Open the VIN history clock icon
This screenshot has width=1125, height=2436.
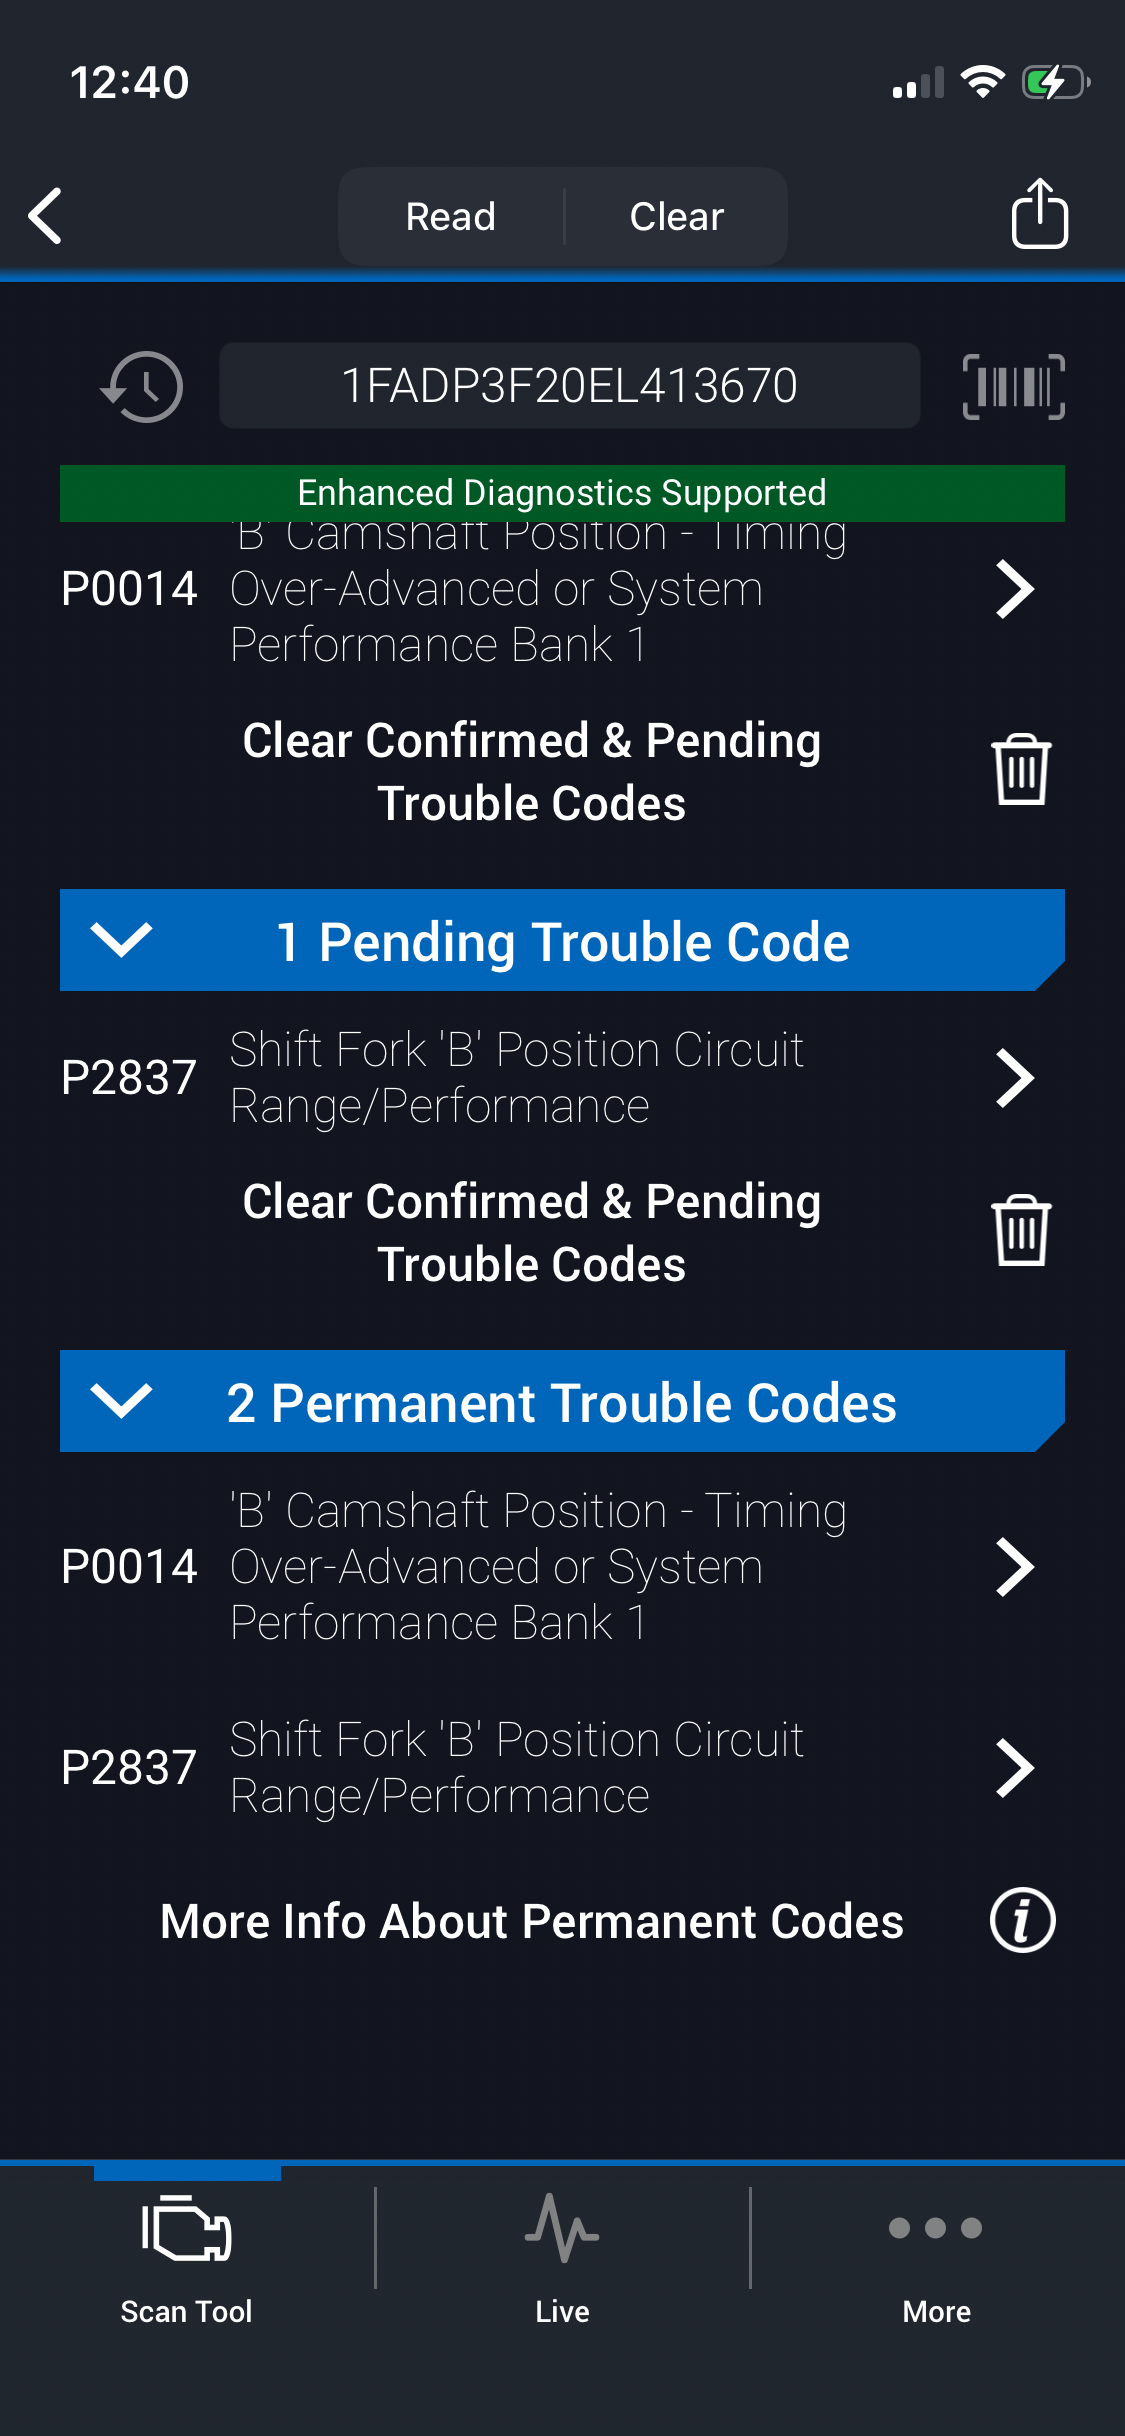tap(142, 386)
